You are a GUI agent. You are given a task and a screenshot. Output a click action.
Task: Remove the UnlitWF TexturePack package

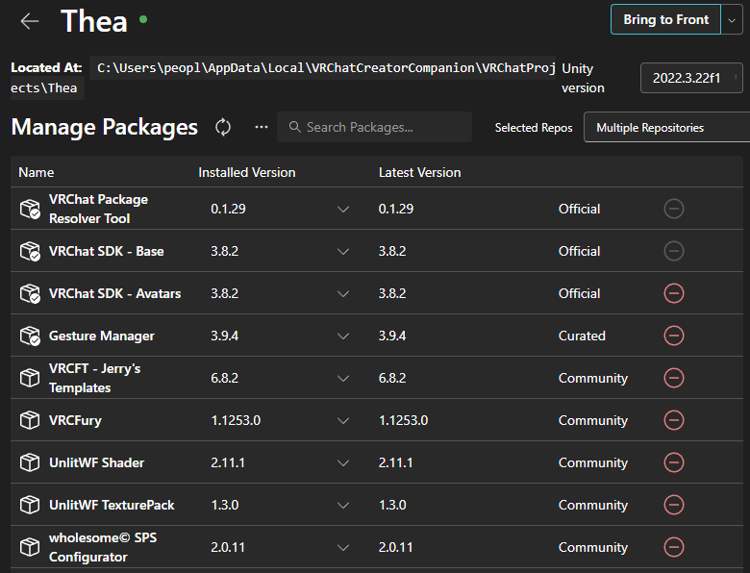click(674, 505)
